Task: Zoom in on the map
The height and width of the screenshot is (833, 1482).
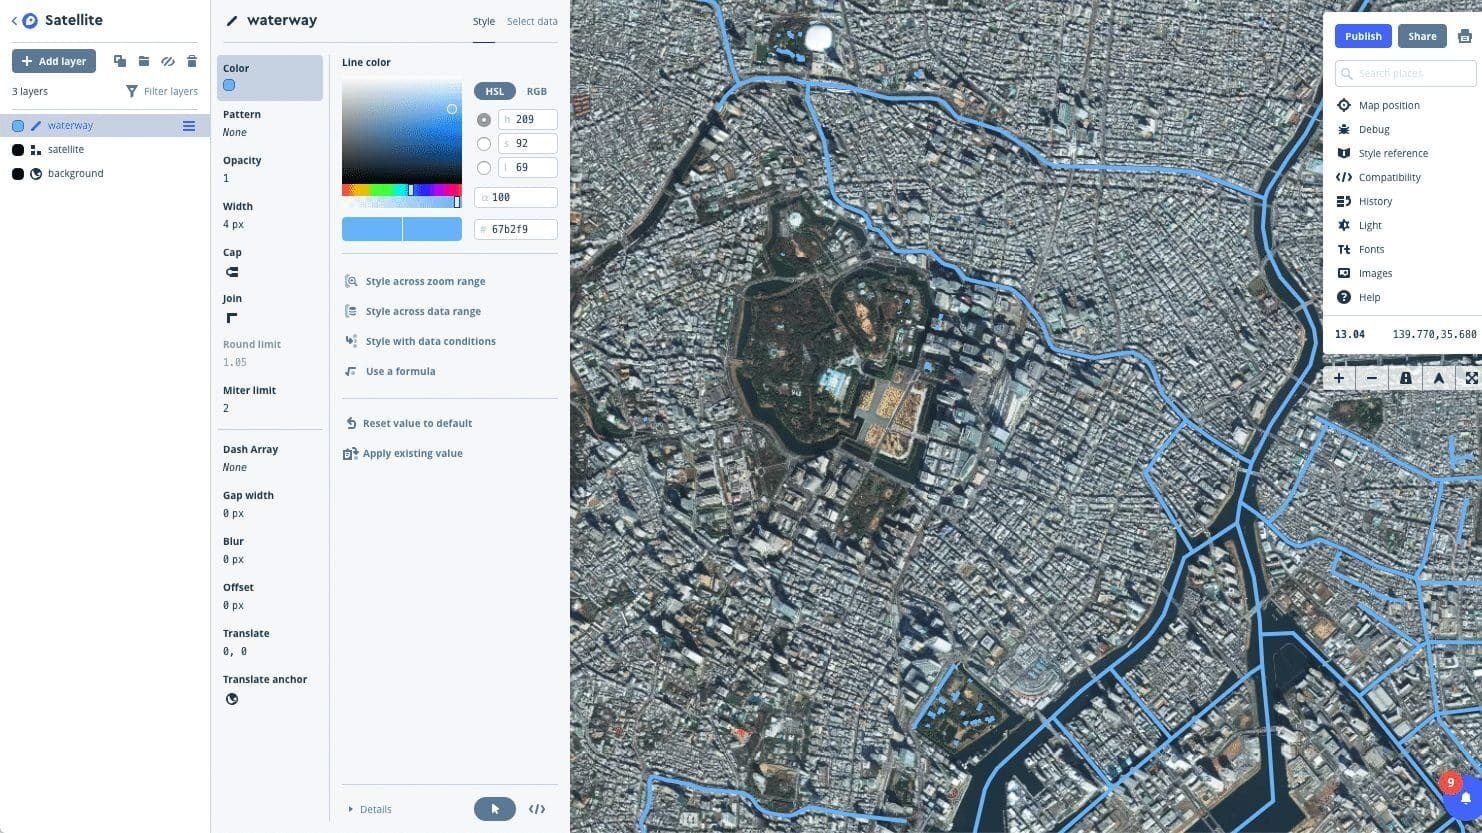Action: point(1339,378)
